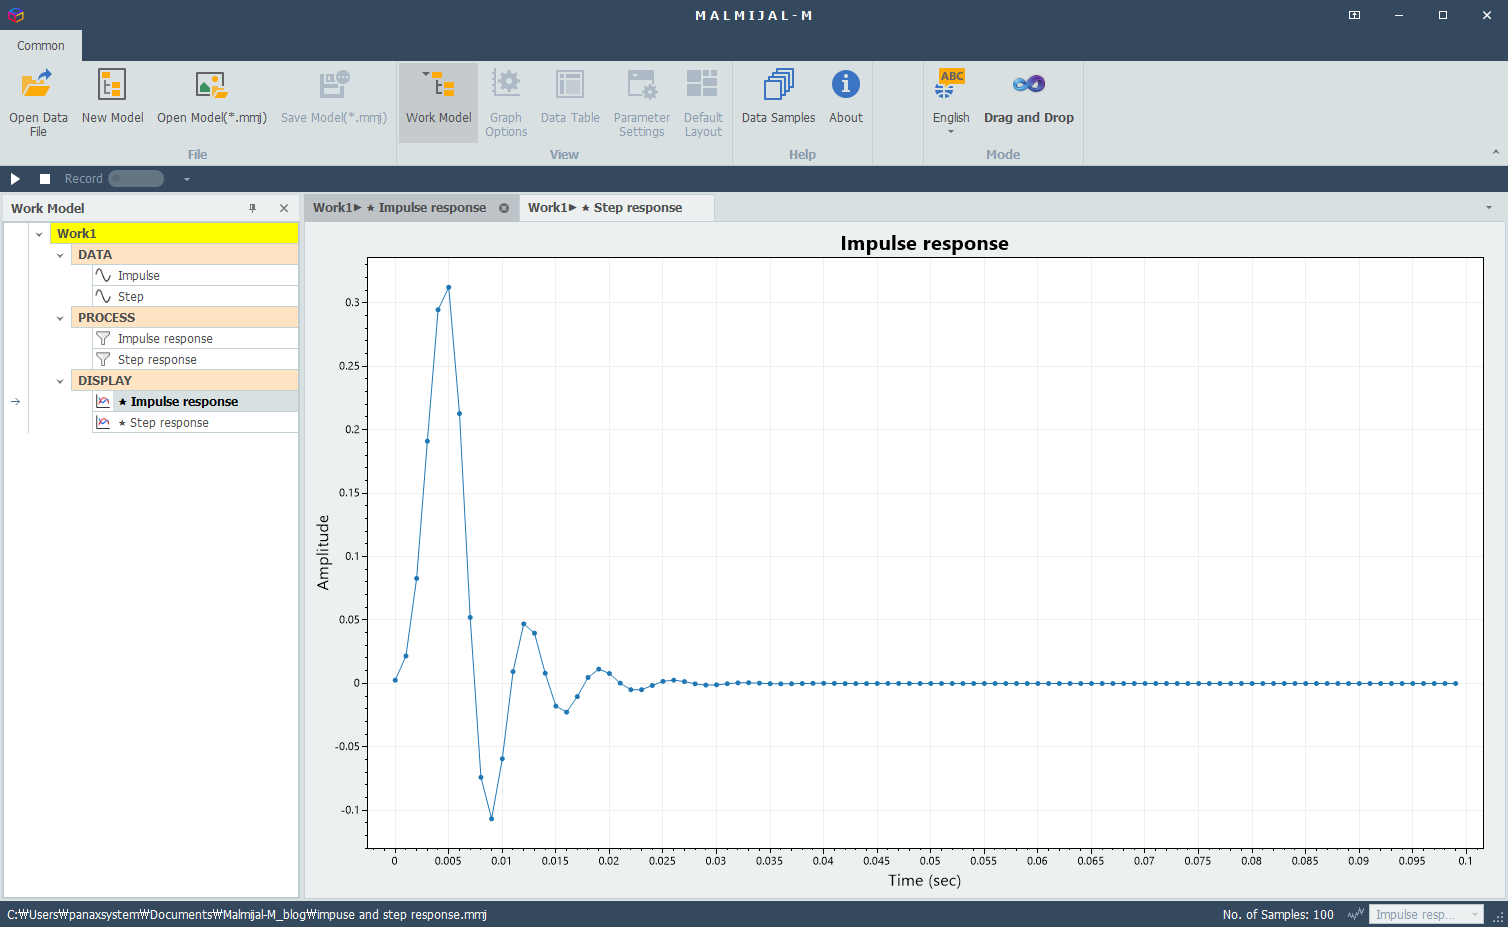Click the status bar waveform icon
The height and width of the screenshot is (927, 1508).
click(1355, 914)
